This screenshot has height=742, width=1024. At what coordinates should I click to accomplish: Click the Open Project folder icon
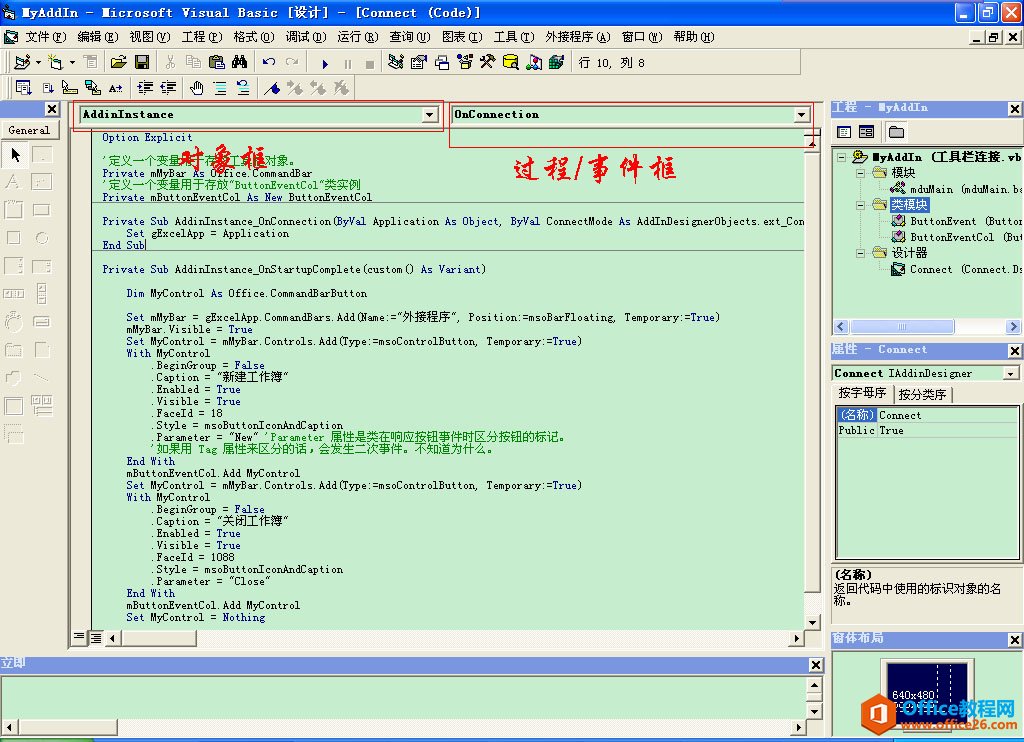click(x=118, y=62)
